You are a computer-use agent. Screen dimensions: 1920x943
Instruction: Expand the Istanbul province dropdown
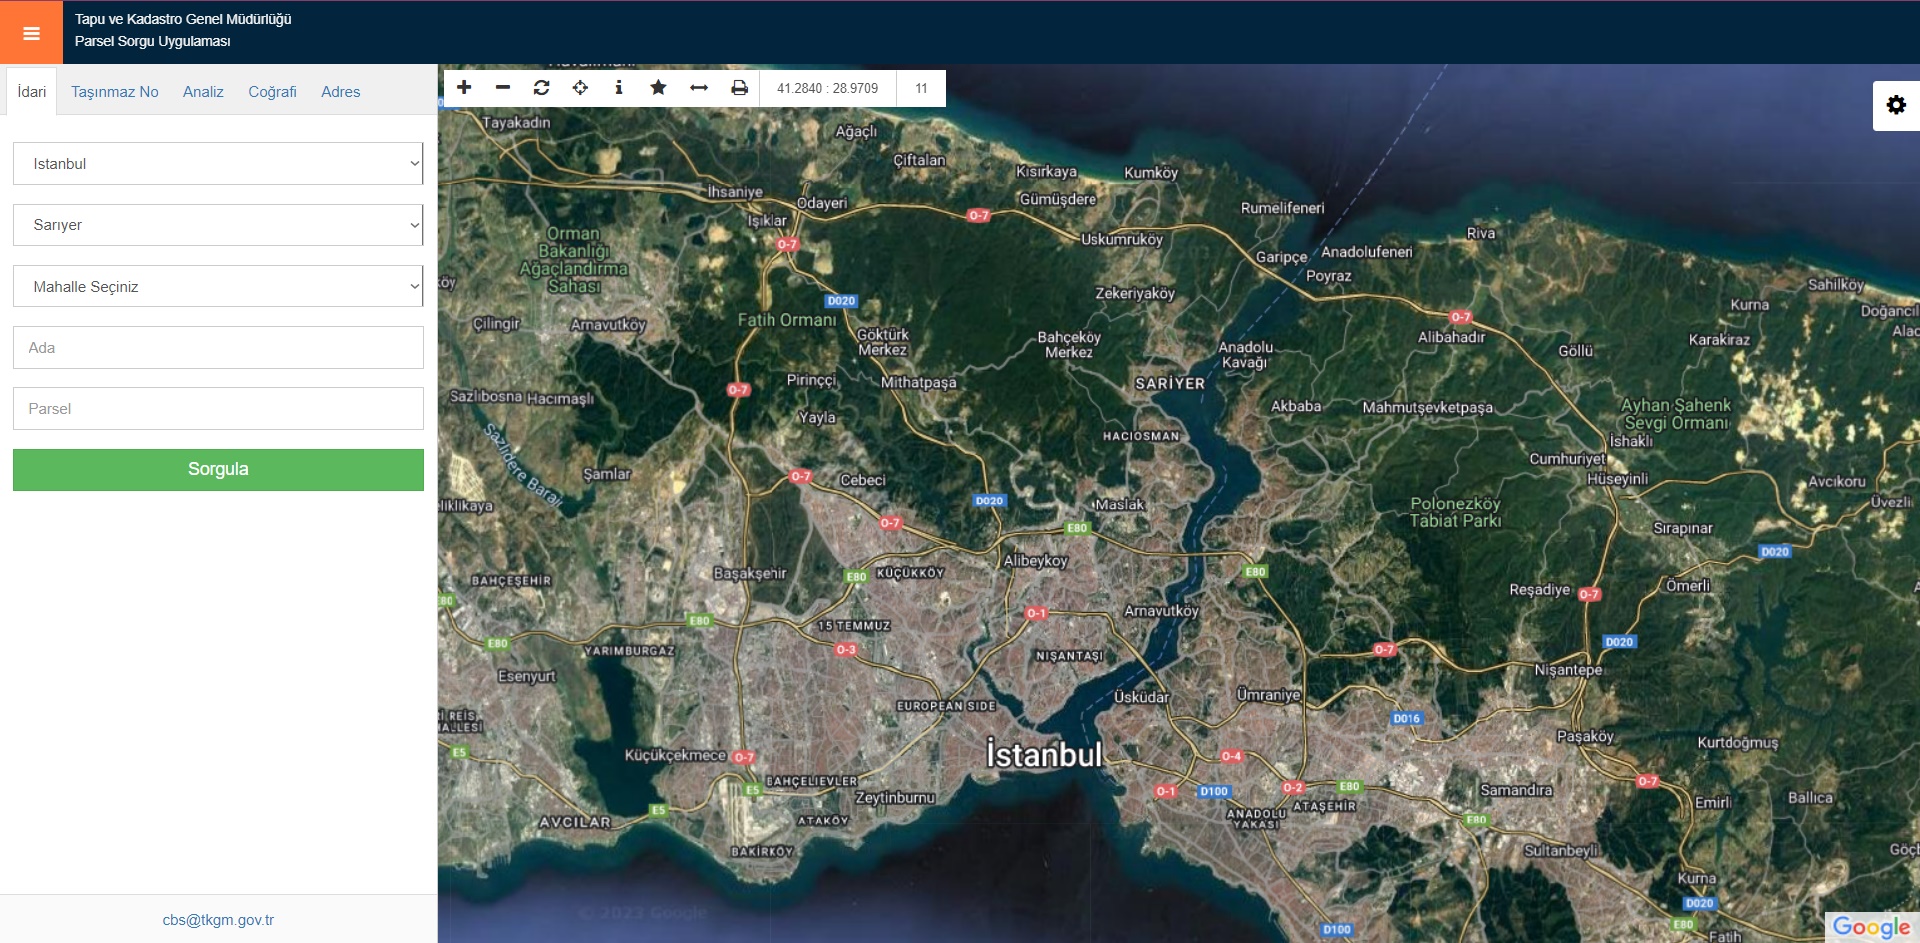(218, 164)
